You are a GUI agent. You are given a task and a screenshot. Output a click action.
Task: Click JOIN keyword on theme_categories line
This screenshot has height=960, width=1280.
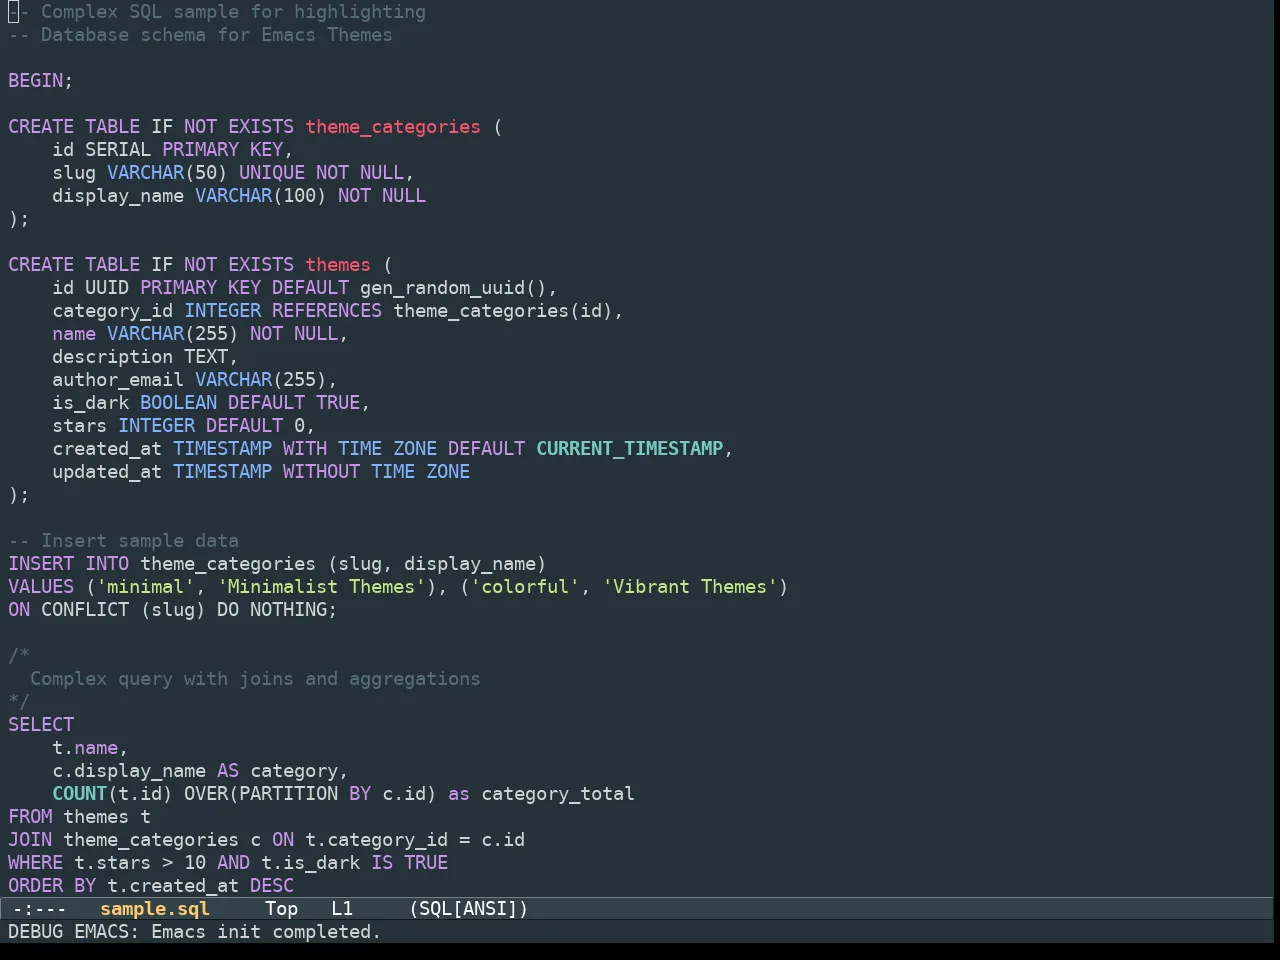(30, 839)
